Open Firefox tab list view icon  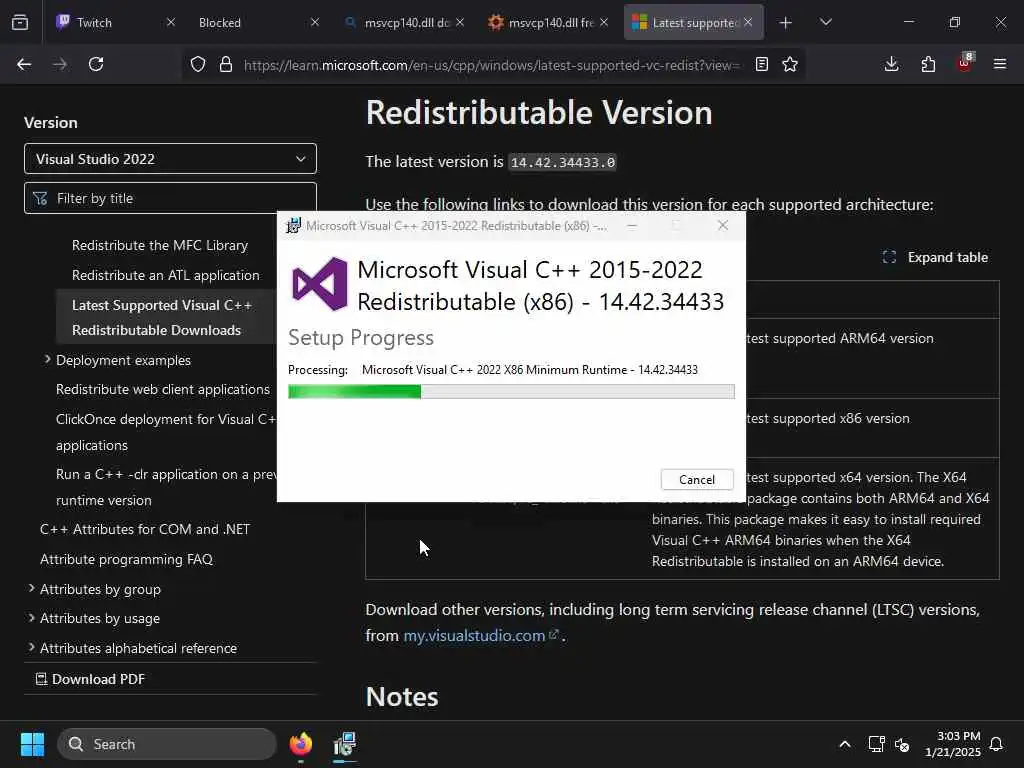(20, 23)
